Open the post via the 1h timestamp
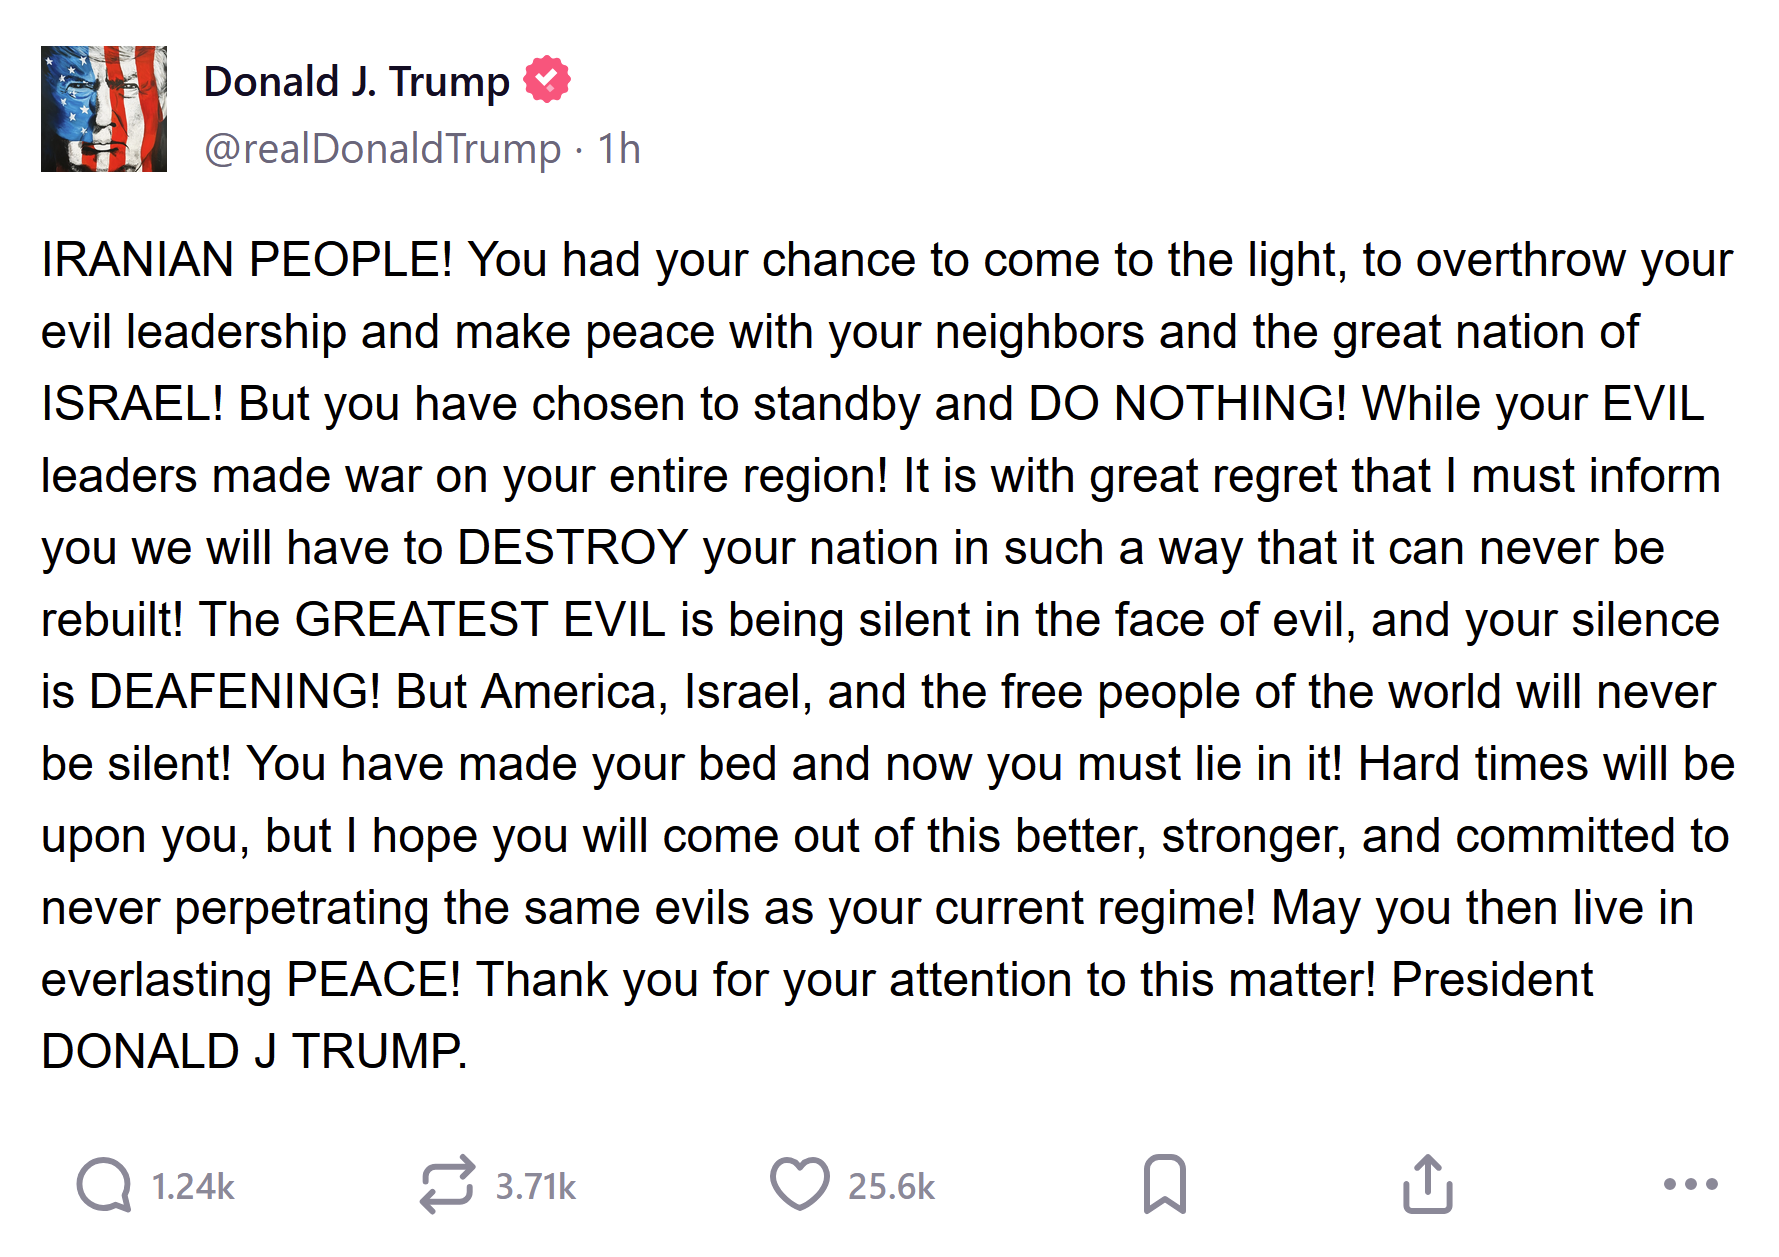 tap(619, 149)
